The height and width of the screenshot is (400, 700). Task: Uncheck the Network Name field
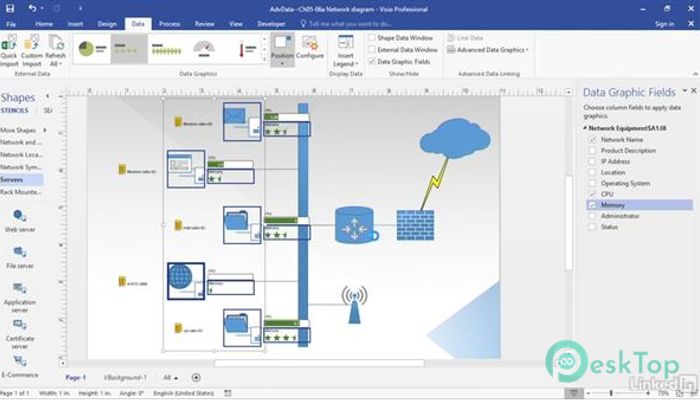click(x=592, y=140)
